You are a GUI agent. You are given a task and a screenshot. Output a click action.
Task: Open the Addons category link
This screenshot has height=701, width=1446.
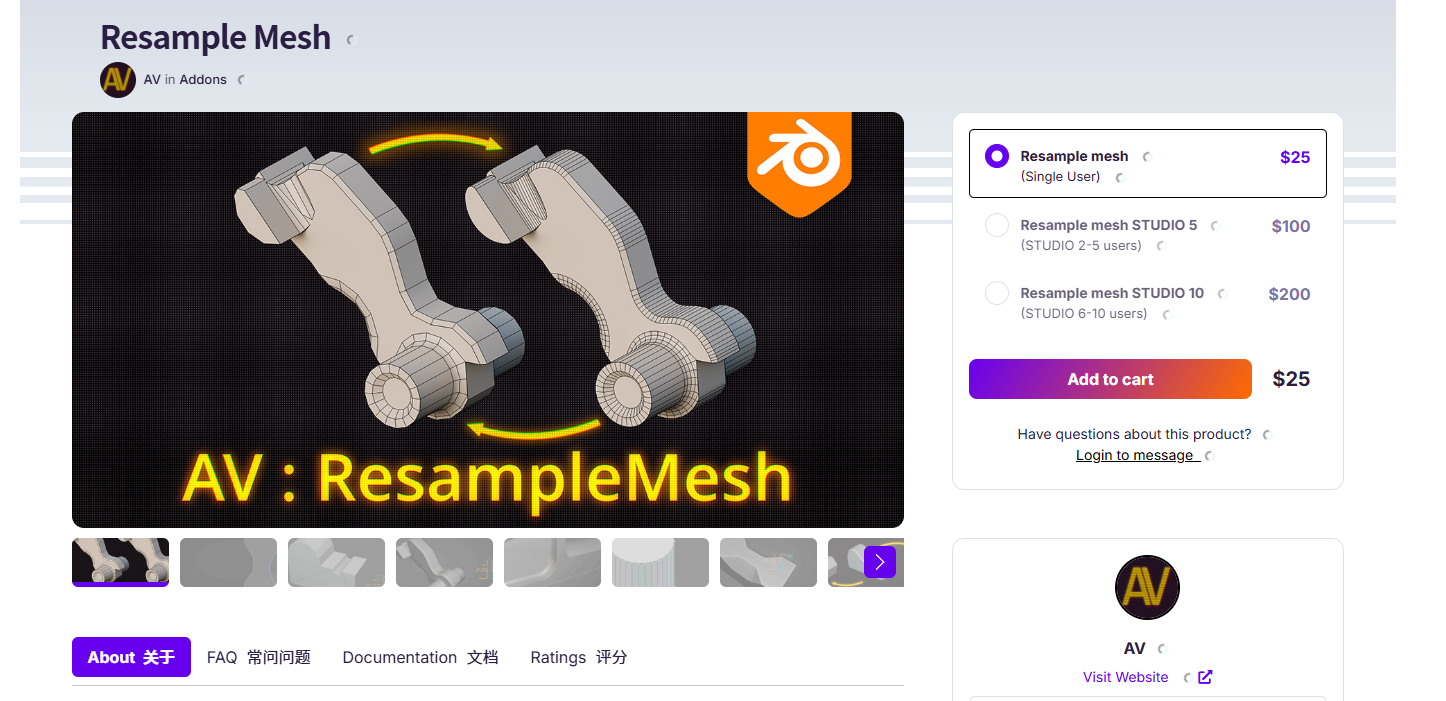tap(203, 80)
